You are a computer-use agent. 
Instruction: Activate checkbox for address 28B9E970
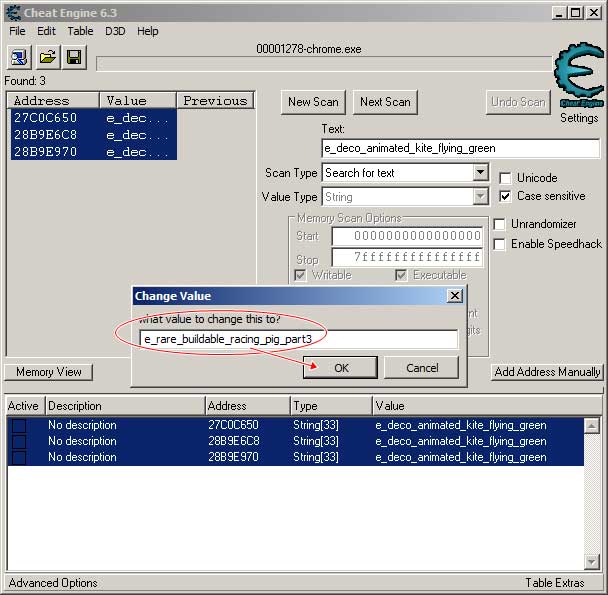[x=19, y=457]
